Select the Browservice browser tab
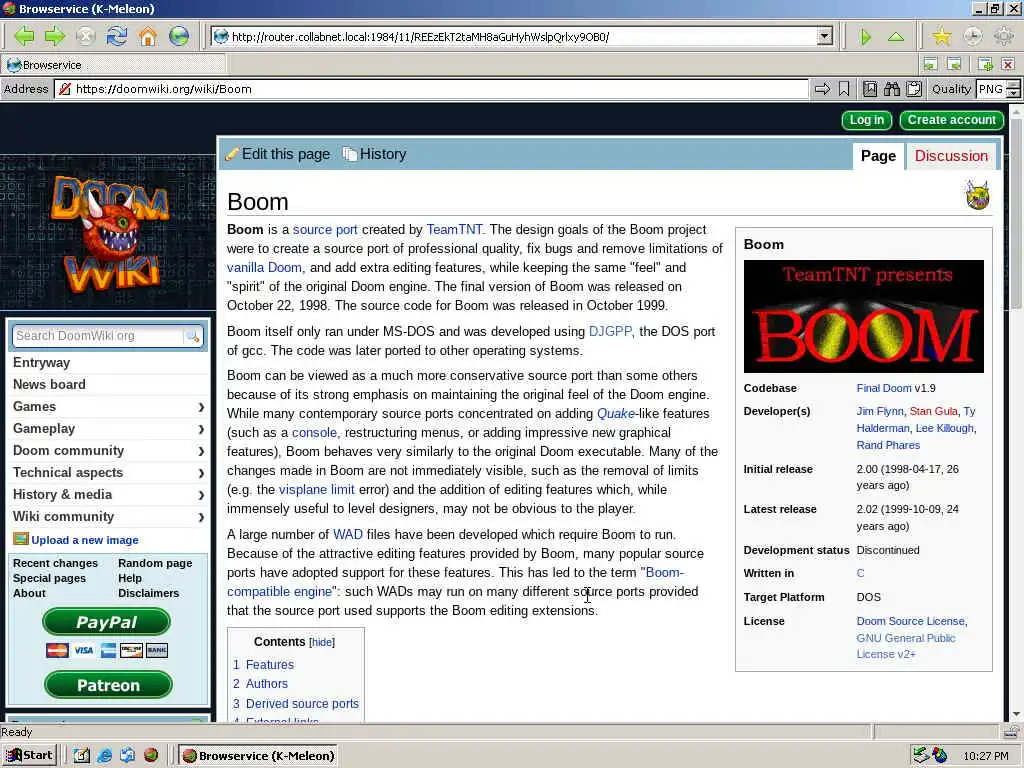Viewport: 1024px width, 768px height. [x=113, y=65]
